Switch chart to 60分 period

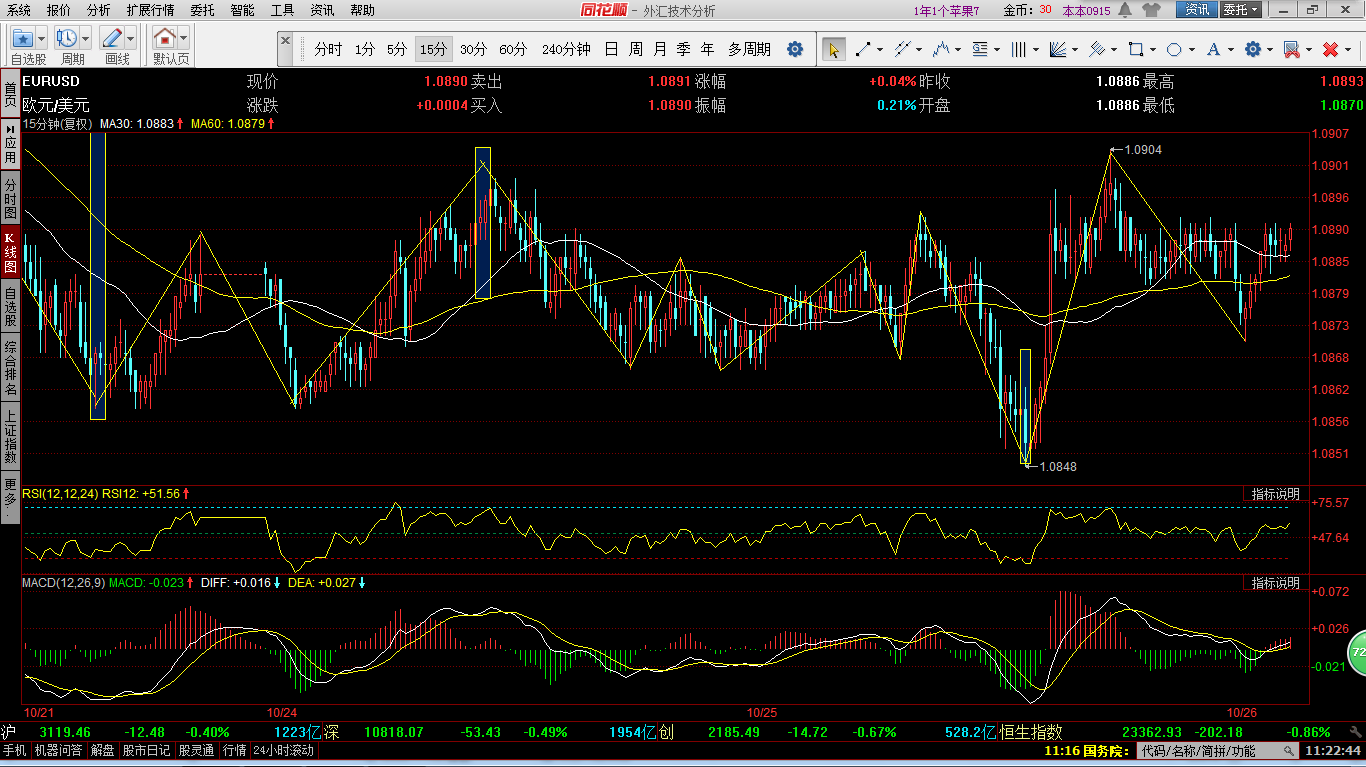[x=513, y=49]
